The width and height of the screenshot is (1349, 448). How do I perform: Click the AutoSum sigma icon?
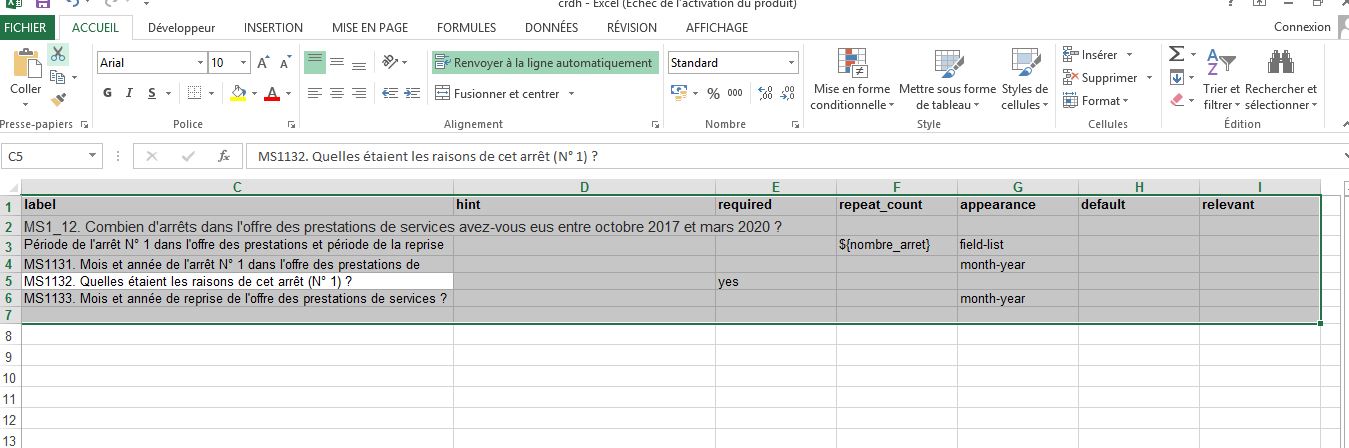pyautogui.click(x=1177, y=55)
